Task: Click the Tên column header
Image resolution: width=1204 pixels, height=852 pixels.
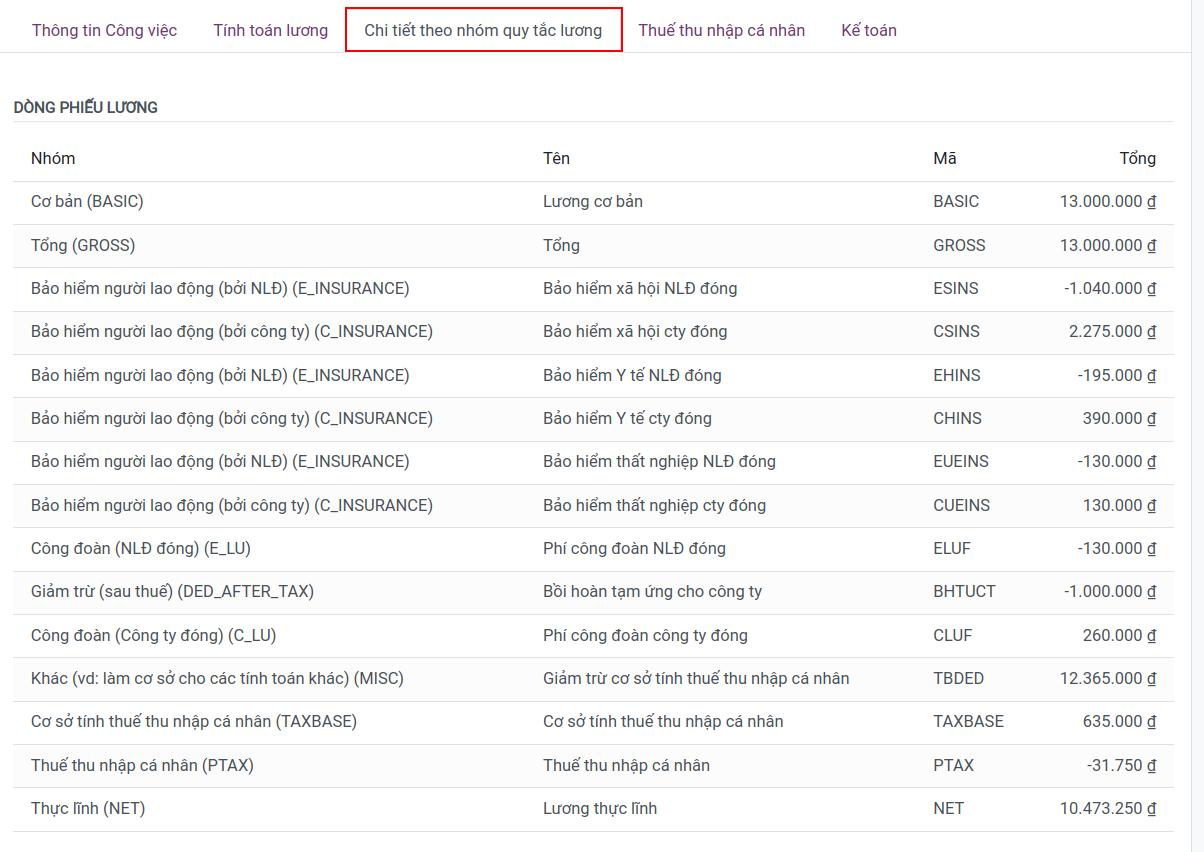Action: pos(555,158)
